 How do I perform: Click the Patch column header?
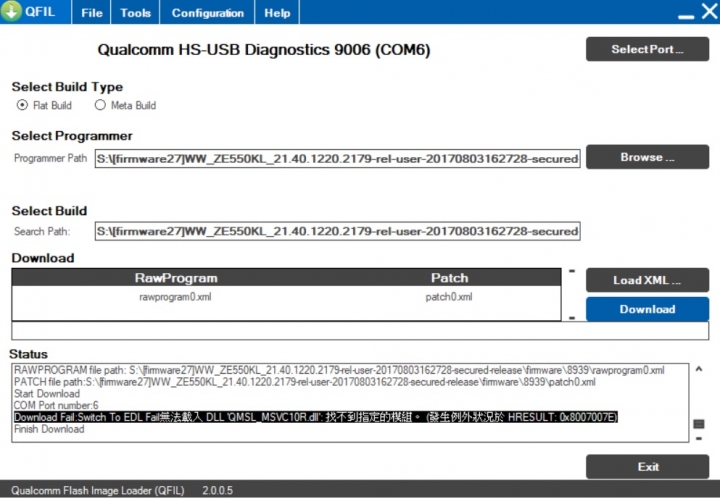[x=450, y=278]
